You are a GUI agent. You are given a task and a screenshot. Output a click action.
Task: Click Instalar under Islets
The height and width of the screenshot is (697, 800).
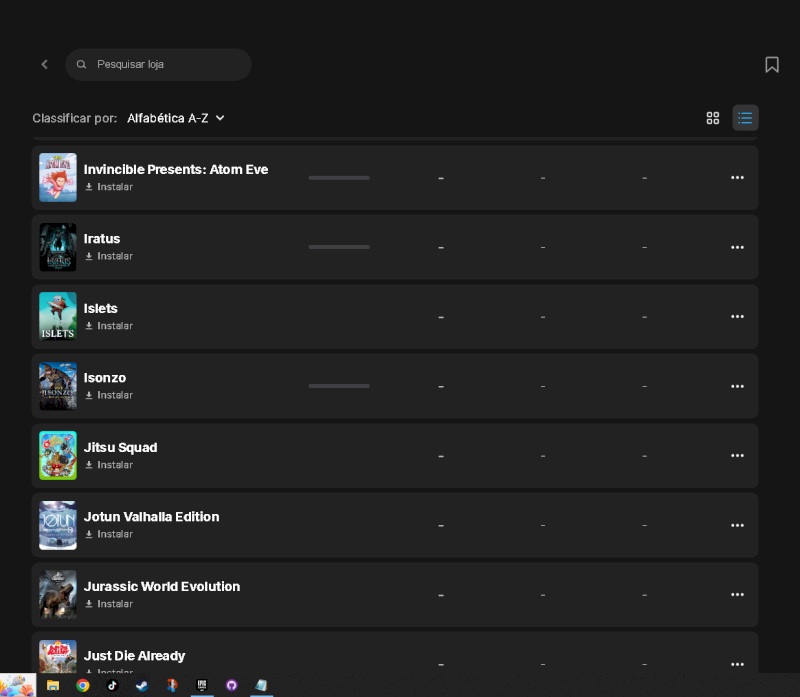109,326
